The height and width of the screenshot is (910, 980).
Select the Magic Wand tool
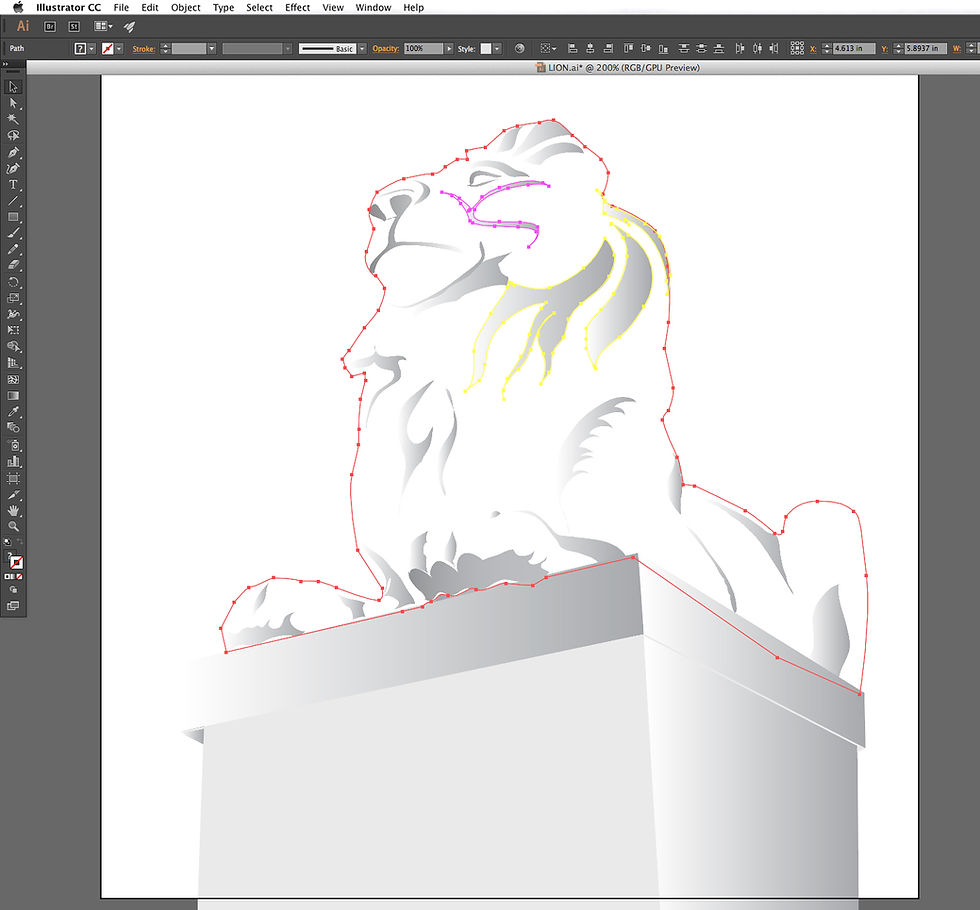tap(13, 118)
